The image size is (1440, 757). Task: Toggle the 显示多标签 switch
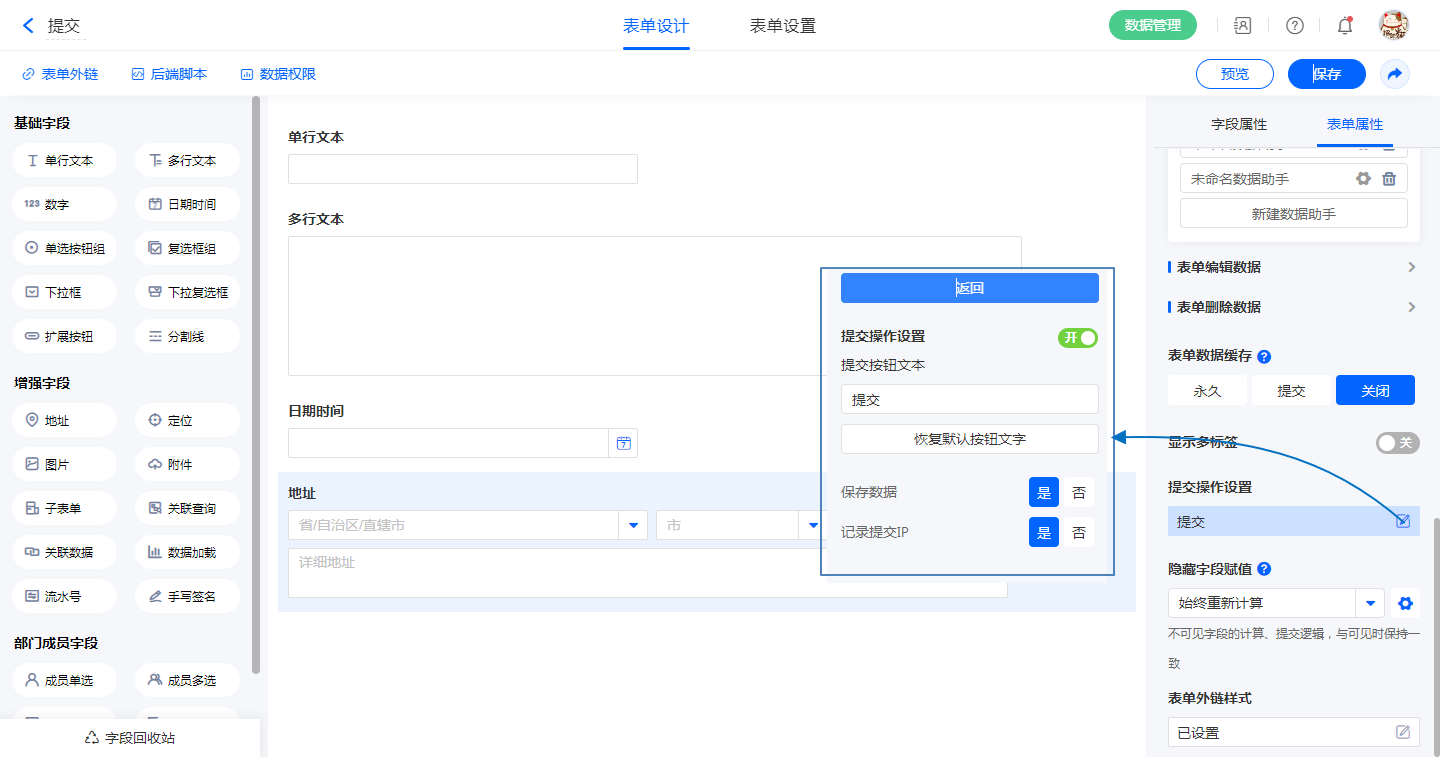(1397, 443)
